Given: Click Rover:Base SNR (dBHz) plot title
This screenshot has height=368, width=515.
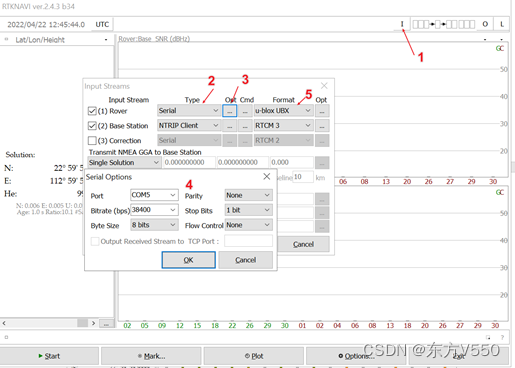Looking at the screenshot, I should [154, 39].
